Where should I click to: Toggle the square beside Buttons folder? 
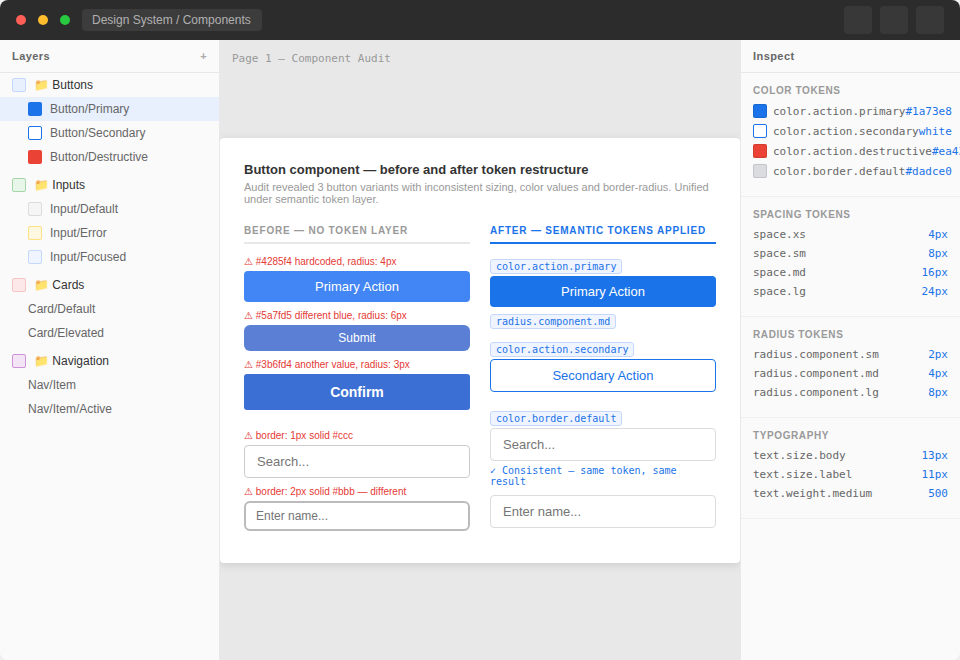19,84
